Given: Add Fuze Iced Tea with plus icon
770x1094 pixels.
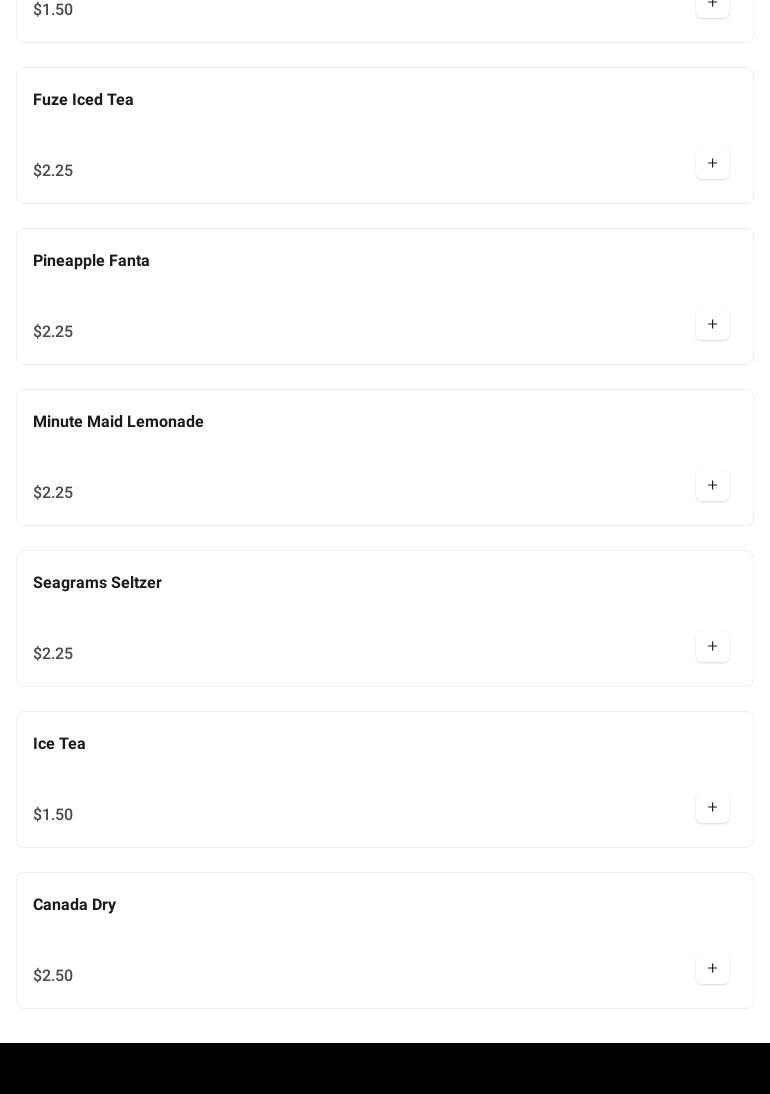Looking at the screenshot, I should 712,164.
